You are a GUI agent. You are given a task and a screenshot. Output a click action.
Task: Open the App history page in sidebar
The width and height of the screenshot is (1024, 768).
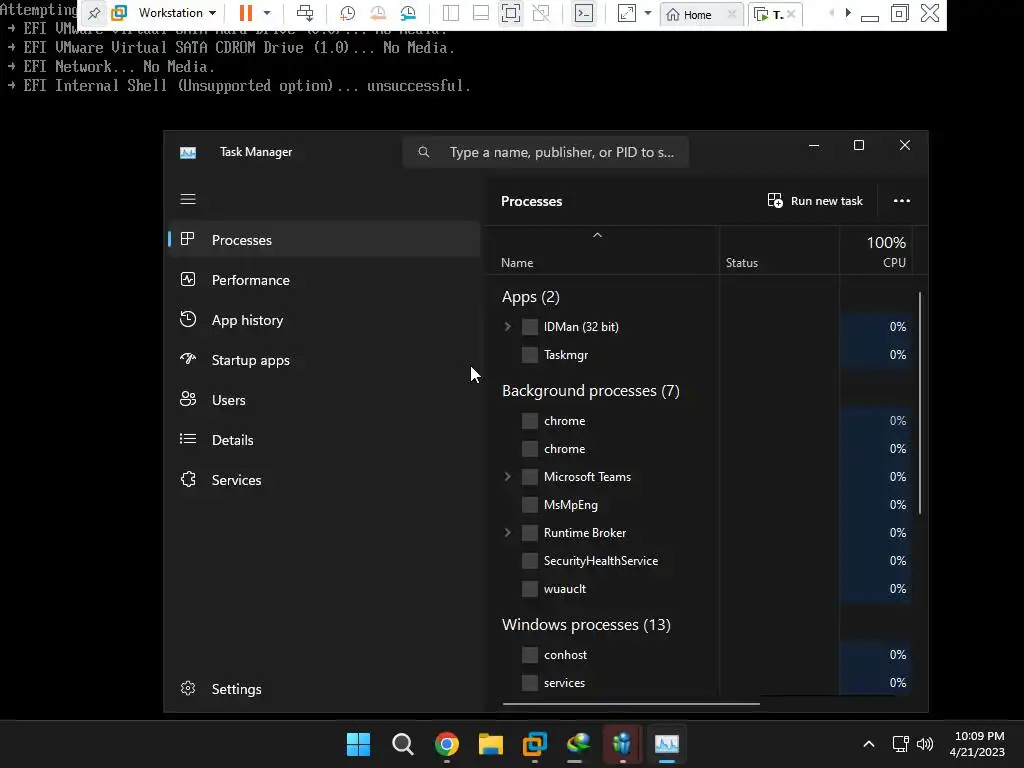[325, 320]
